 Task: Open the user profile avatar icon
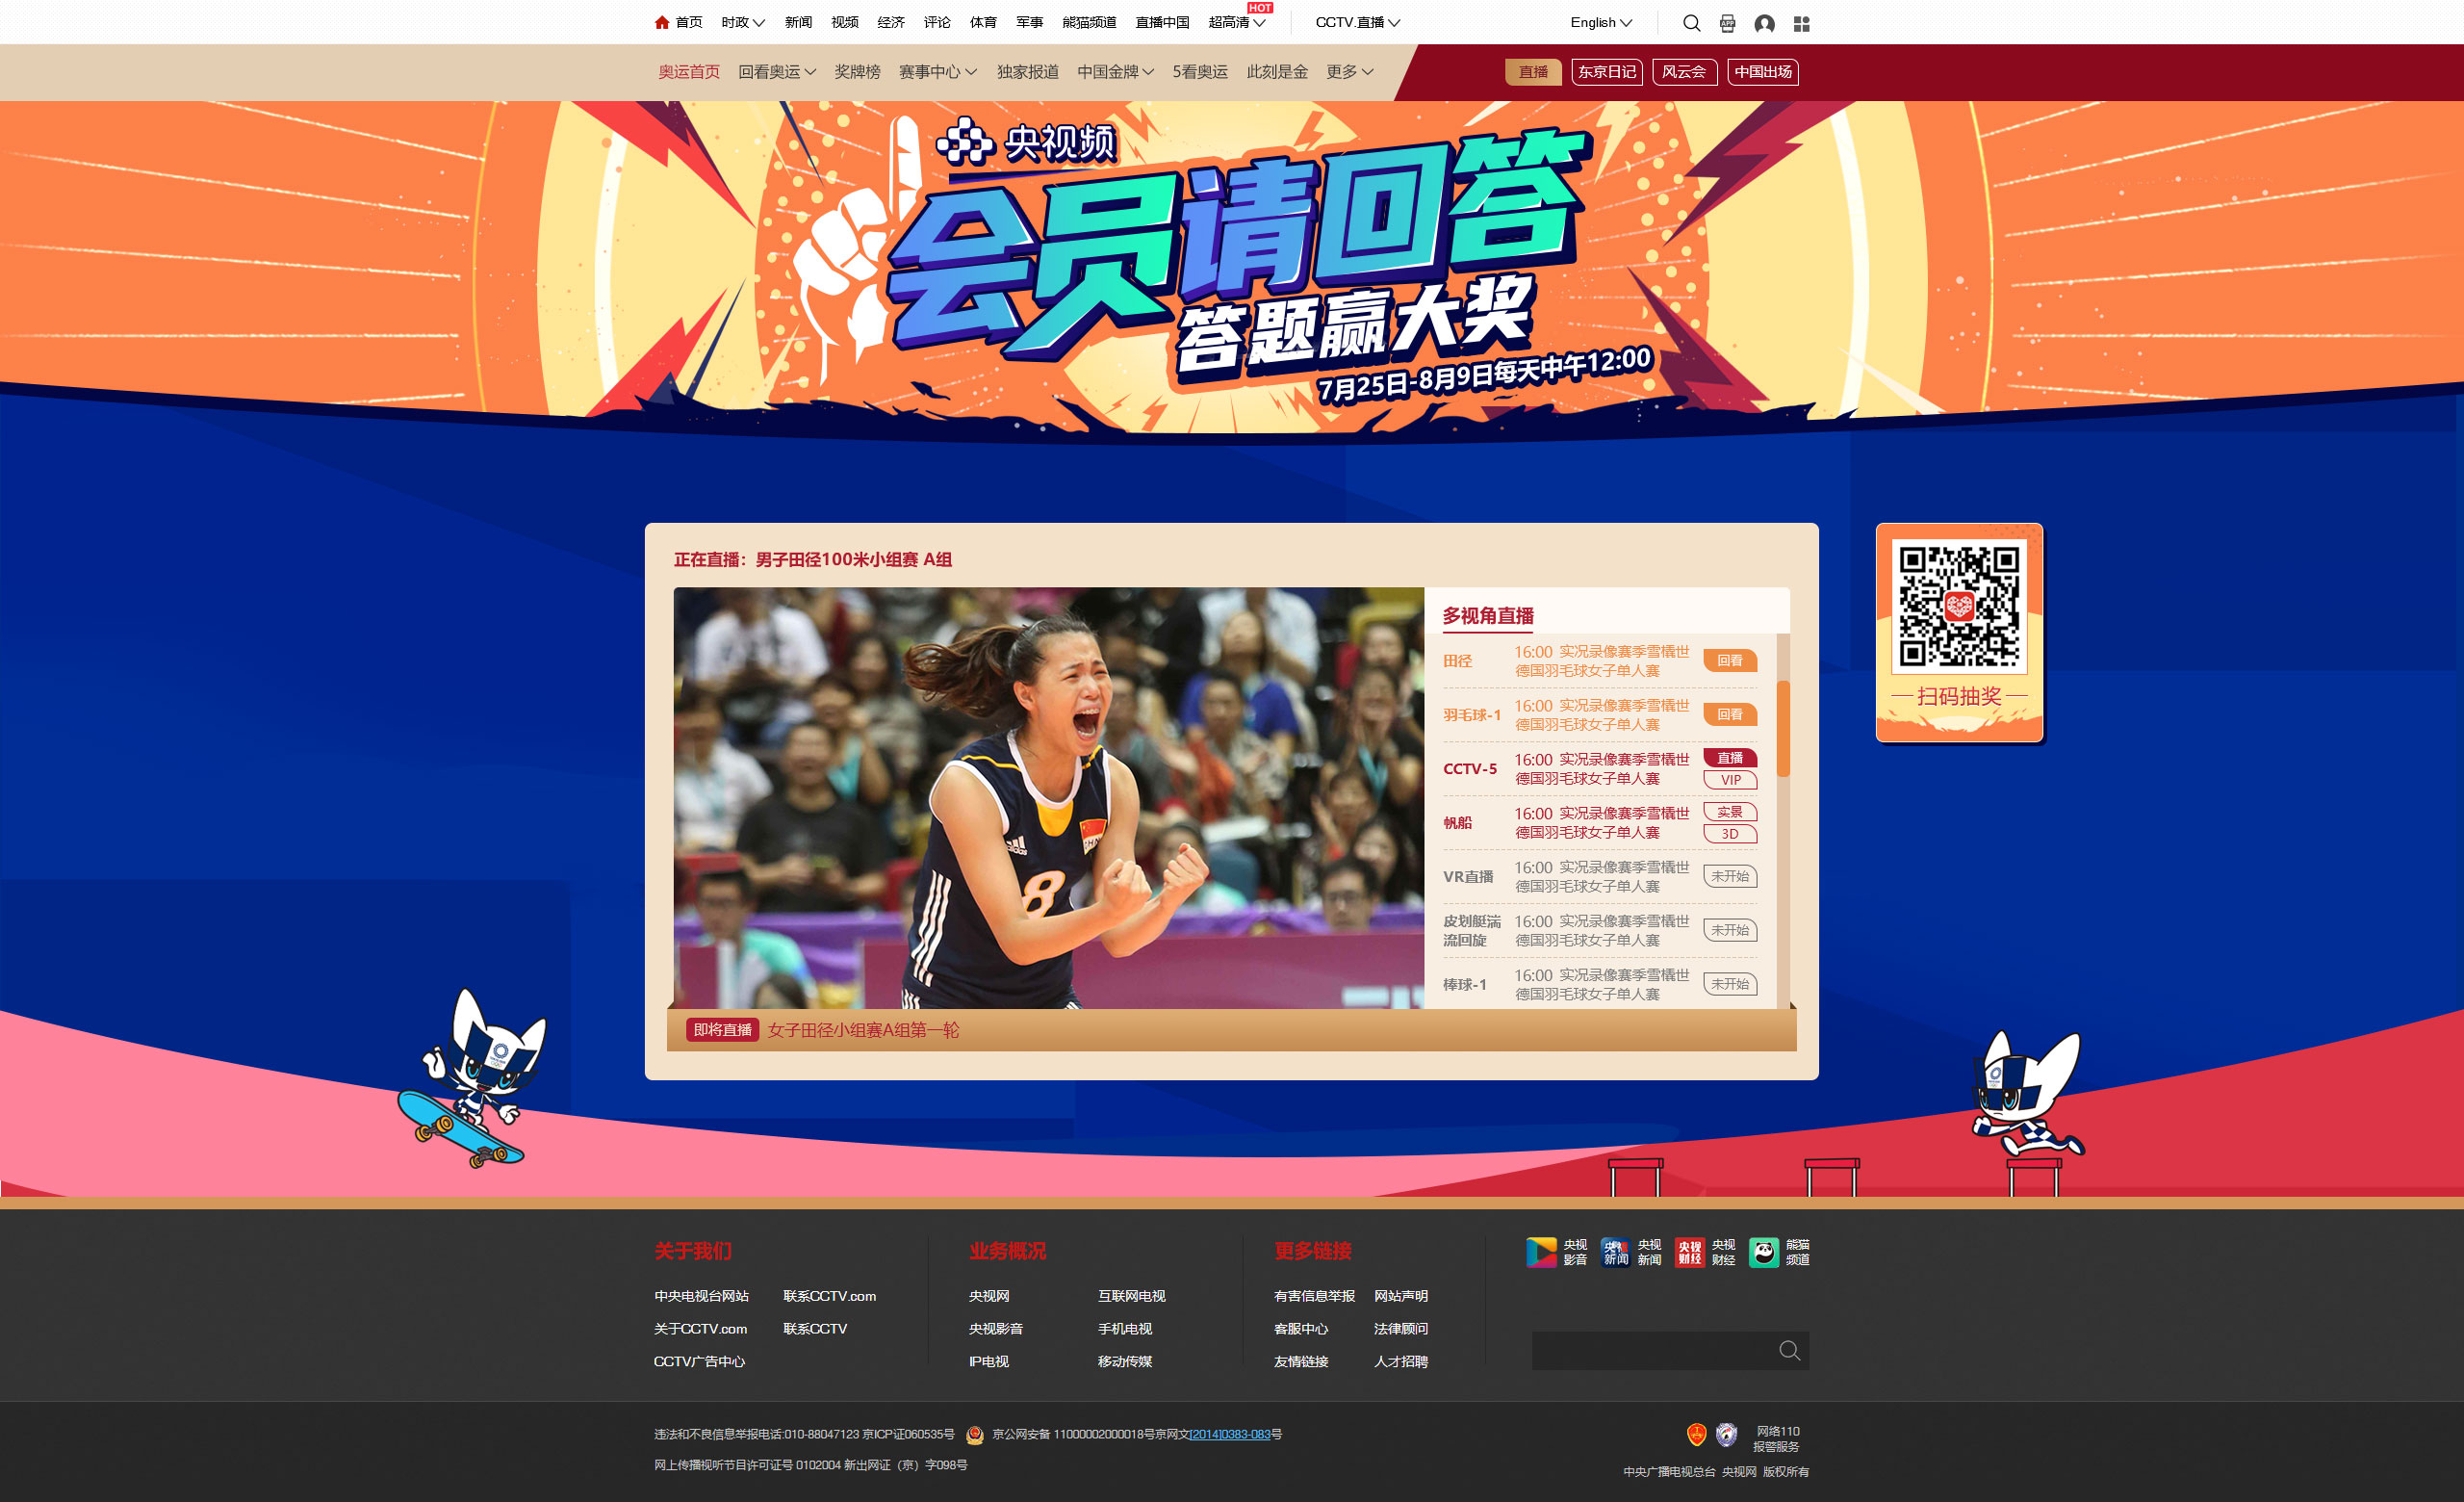point(1764,23)
